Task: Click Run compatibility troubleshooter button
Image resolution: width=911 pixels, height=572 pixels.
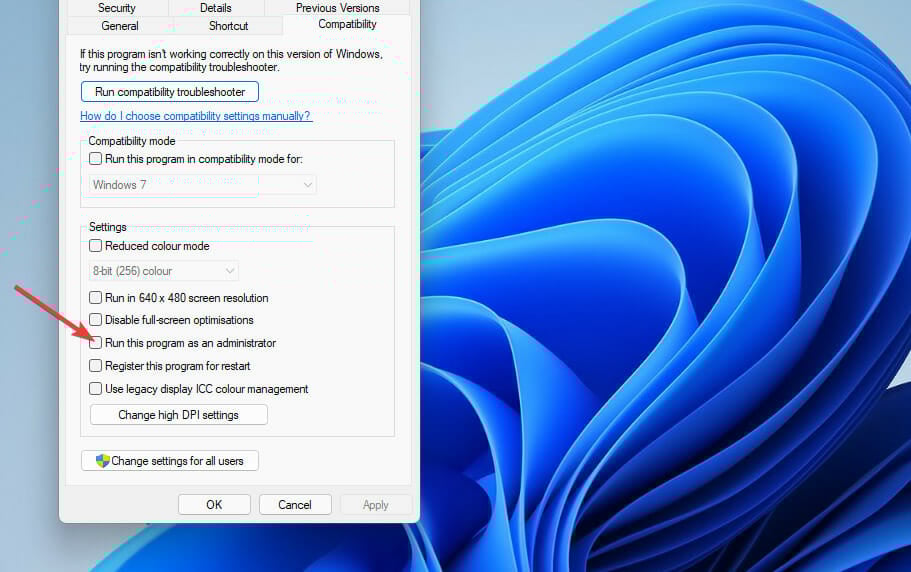Action: coord(170,92)
